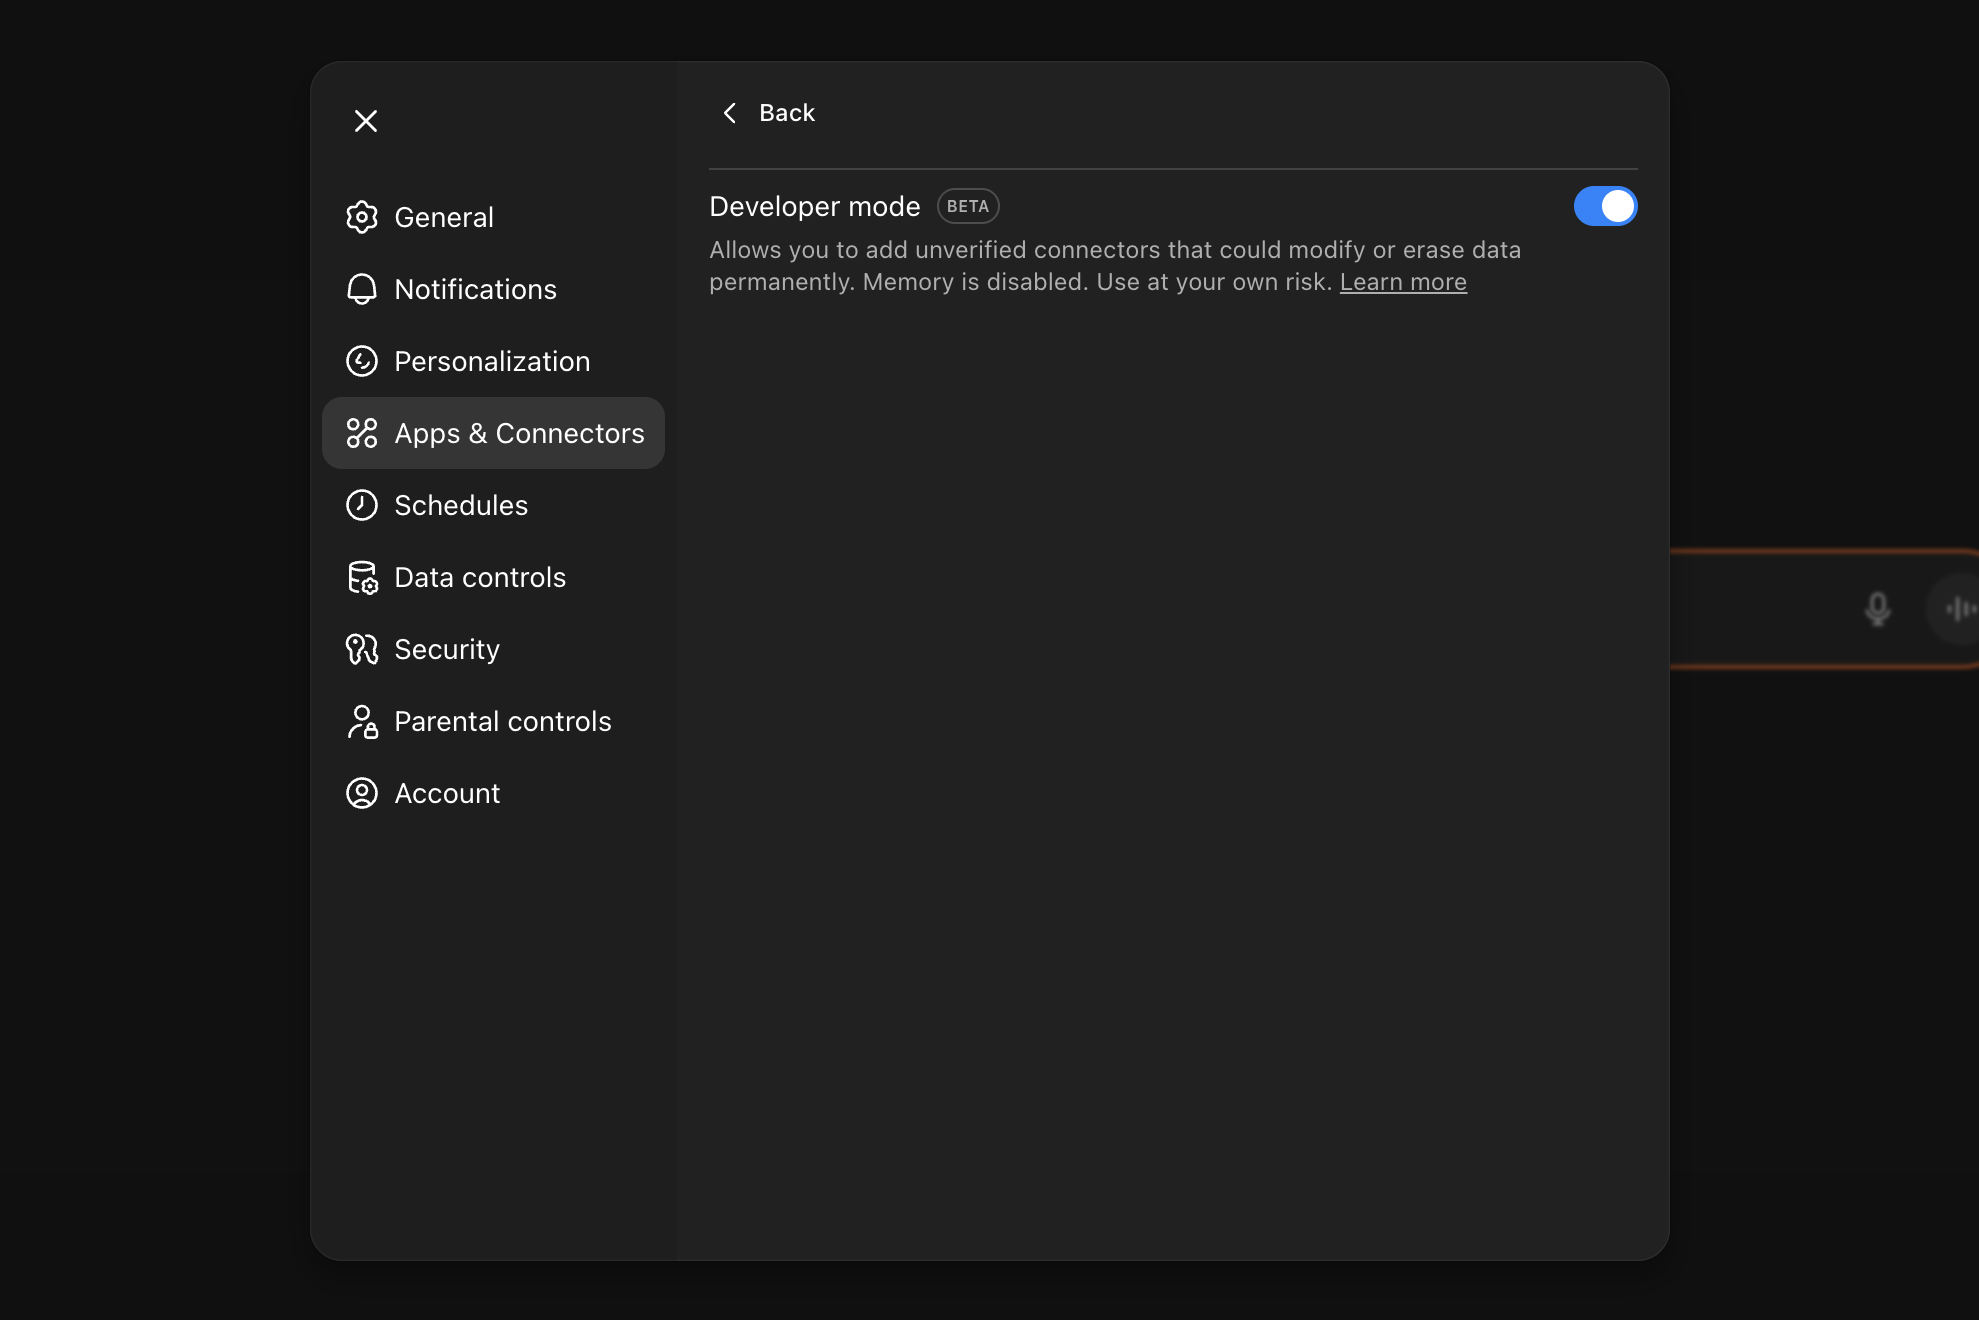Click the General gear icon
Image resolution: width=1979 pixels, height=1320 pixels.
click(x=361, y=217)
